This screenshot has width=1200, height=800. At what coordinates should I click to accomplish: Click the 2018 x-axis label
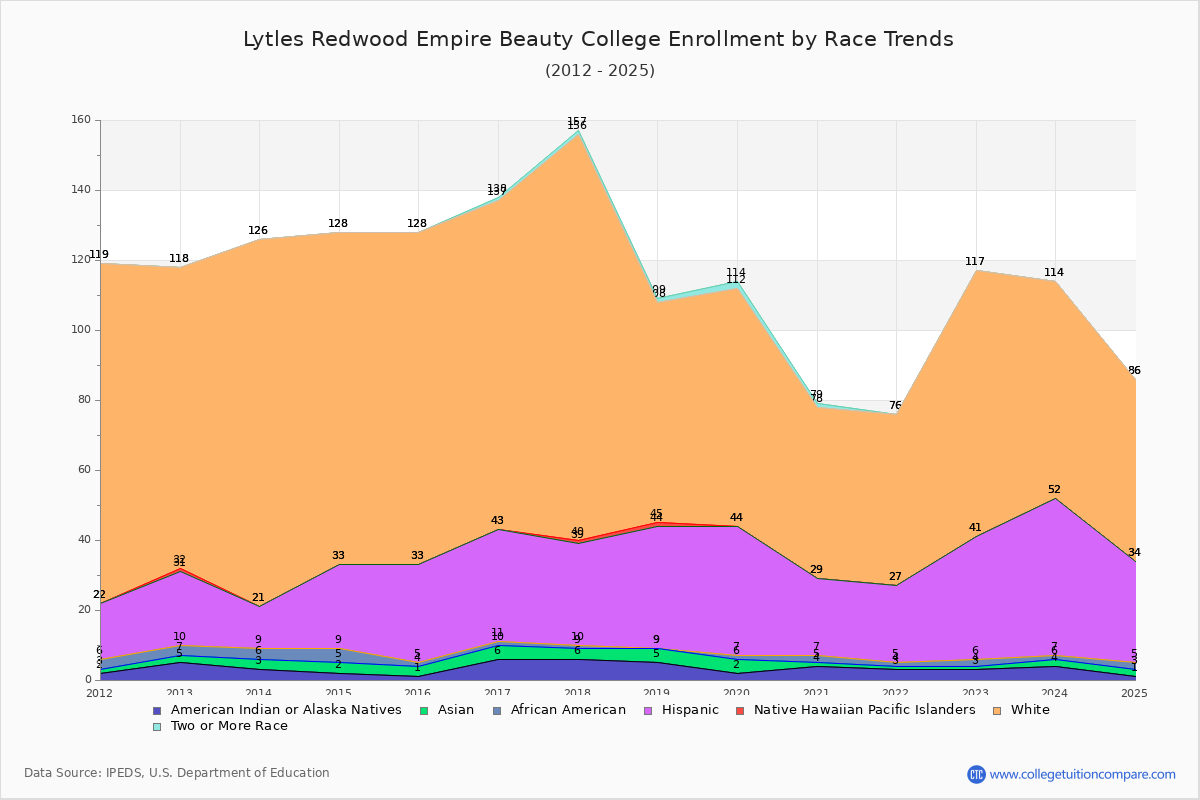click(x=578, y=693)
